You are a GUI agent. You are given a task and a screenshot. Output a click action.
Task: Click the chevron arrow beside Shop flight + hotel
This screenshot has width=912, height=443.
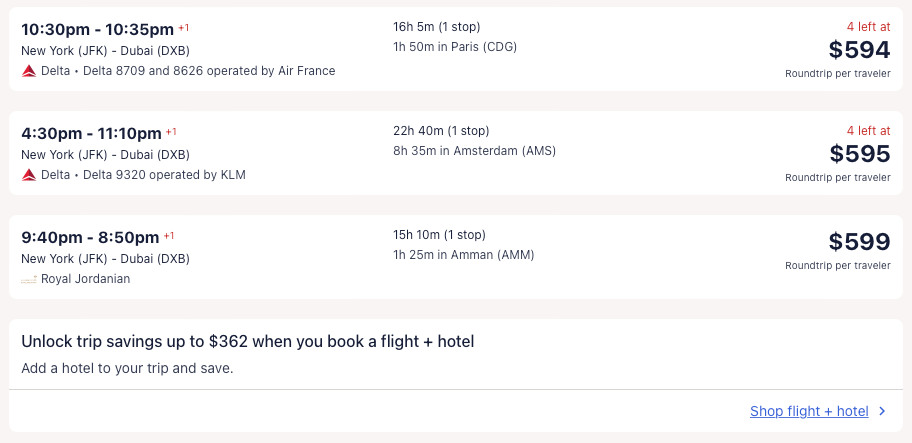click(x=882, y=411)
